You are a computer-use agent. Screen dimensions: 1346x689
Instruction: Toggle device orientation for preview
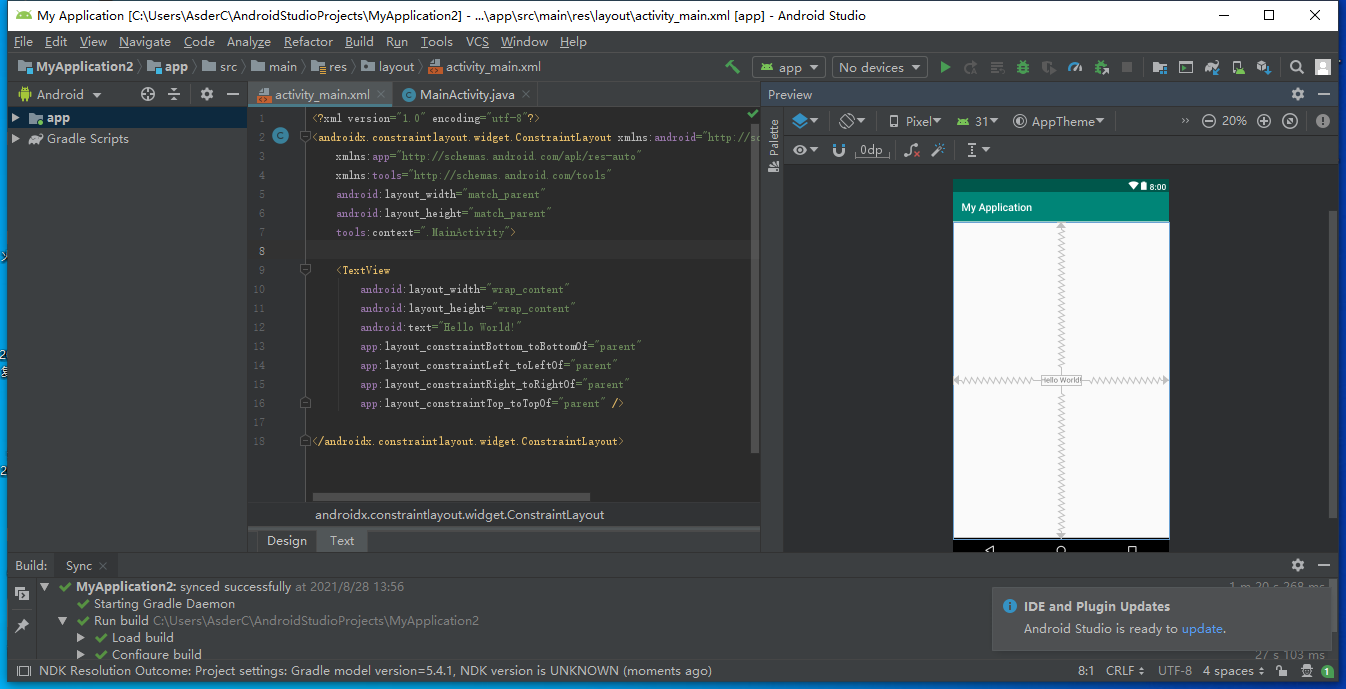[x=852, y=121]
